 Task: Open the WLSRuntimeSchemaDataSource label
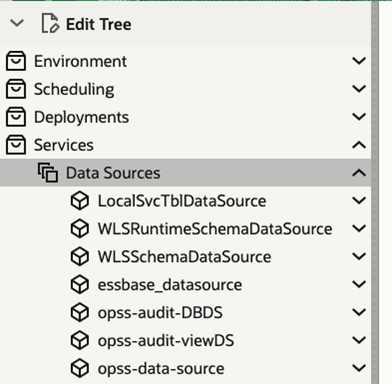[215, 229]
